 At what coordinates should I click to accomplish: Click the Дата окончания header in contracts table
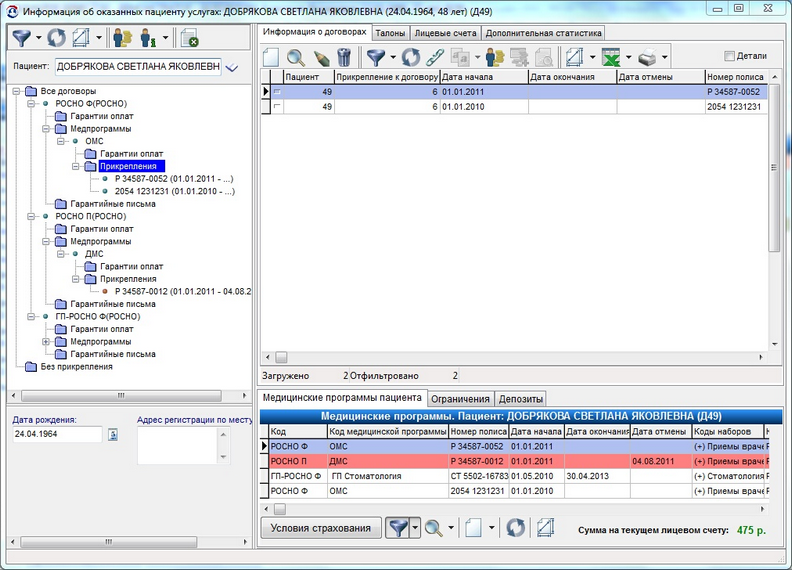572,77
